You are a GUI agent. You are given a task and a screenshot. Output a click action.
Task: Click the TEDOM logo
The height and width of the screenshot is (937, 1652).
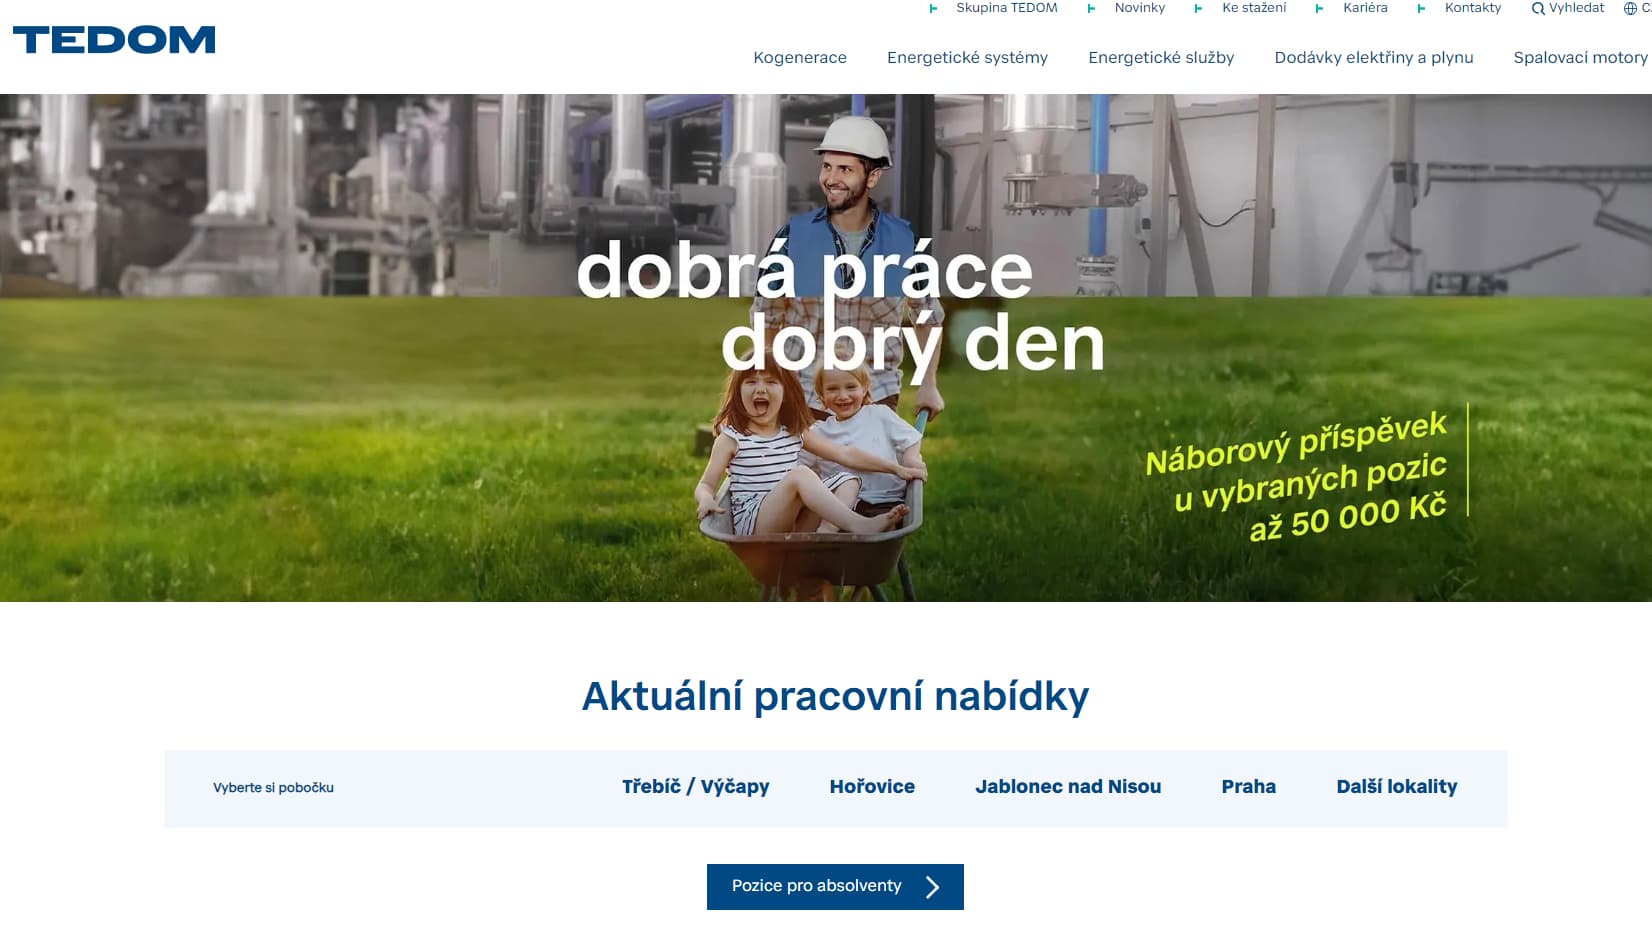pos(114,40)
